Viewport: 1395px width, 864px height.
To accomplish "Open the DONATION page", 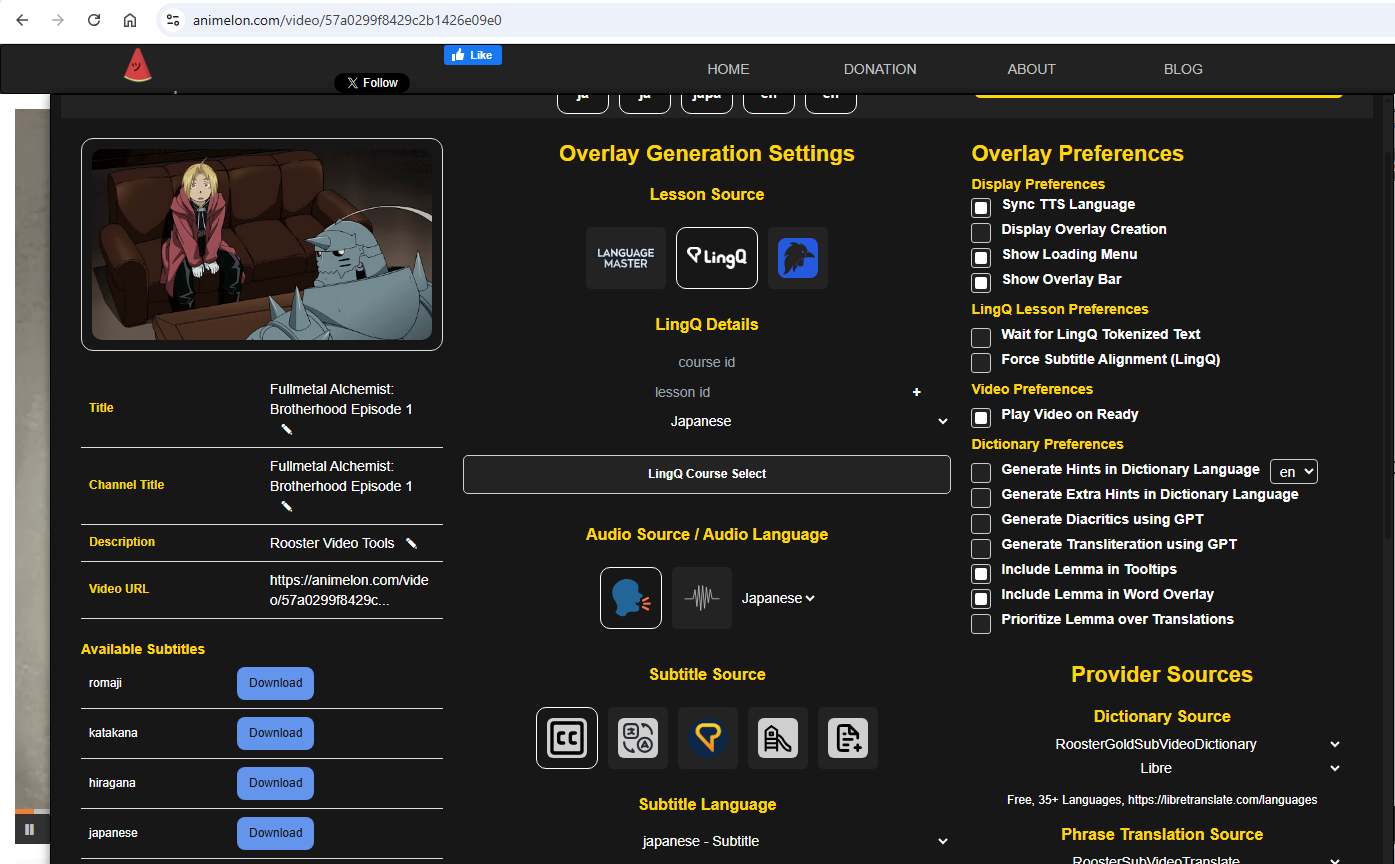I will pyautogui.click(x=880, y=69).
